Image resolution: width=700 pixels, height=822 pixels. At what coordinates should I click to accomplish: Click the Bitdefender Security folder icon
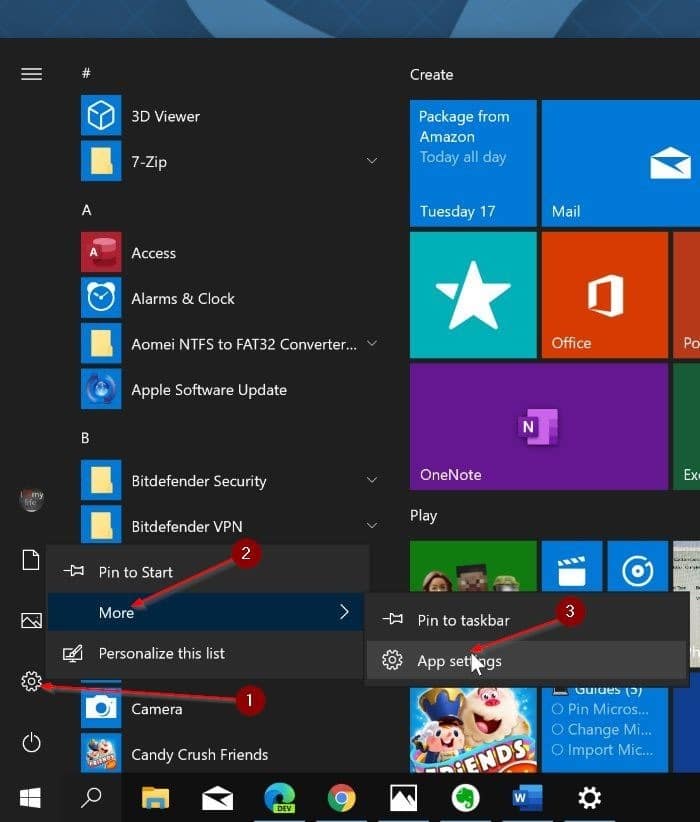(x=101, y=480)
